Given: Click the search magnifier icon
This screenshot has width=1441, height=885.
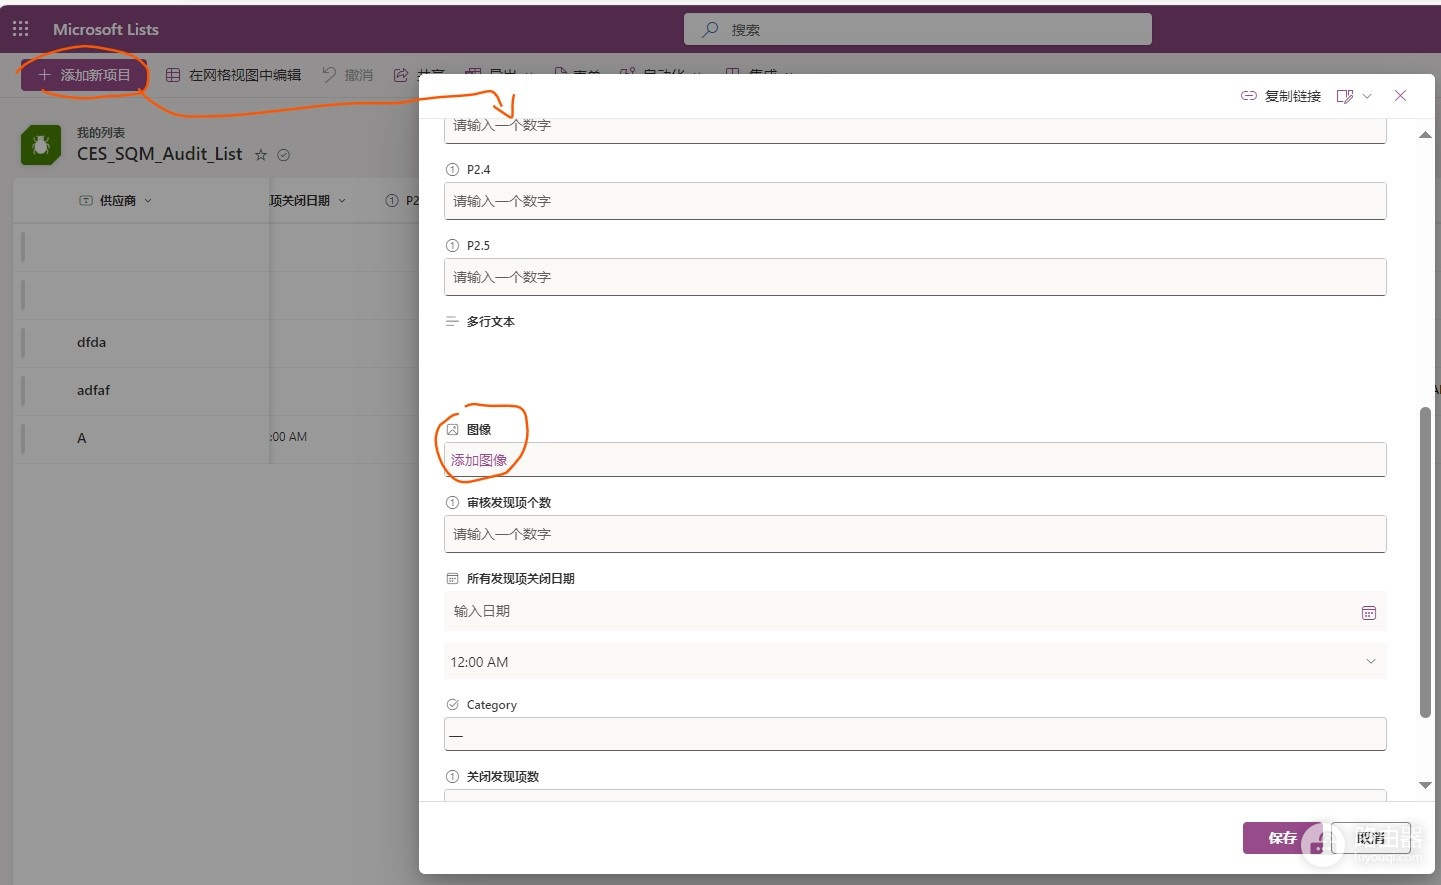Looking at the screenshot, I should (710, 30).
